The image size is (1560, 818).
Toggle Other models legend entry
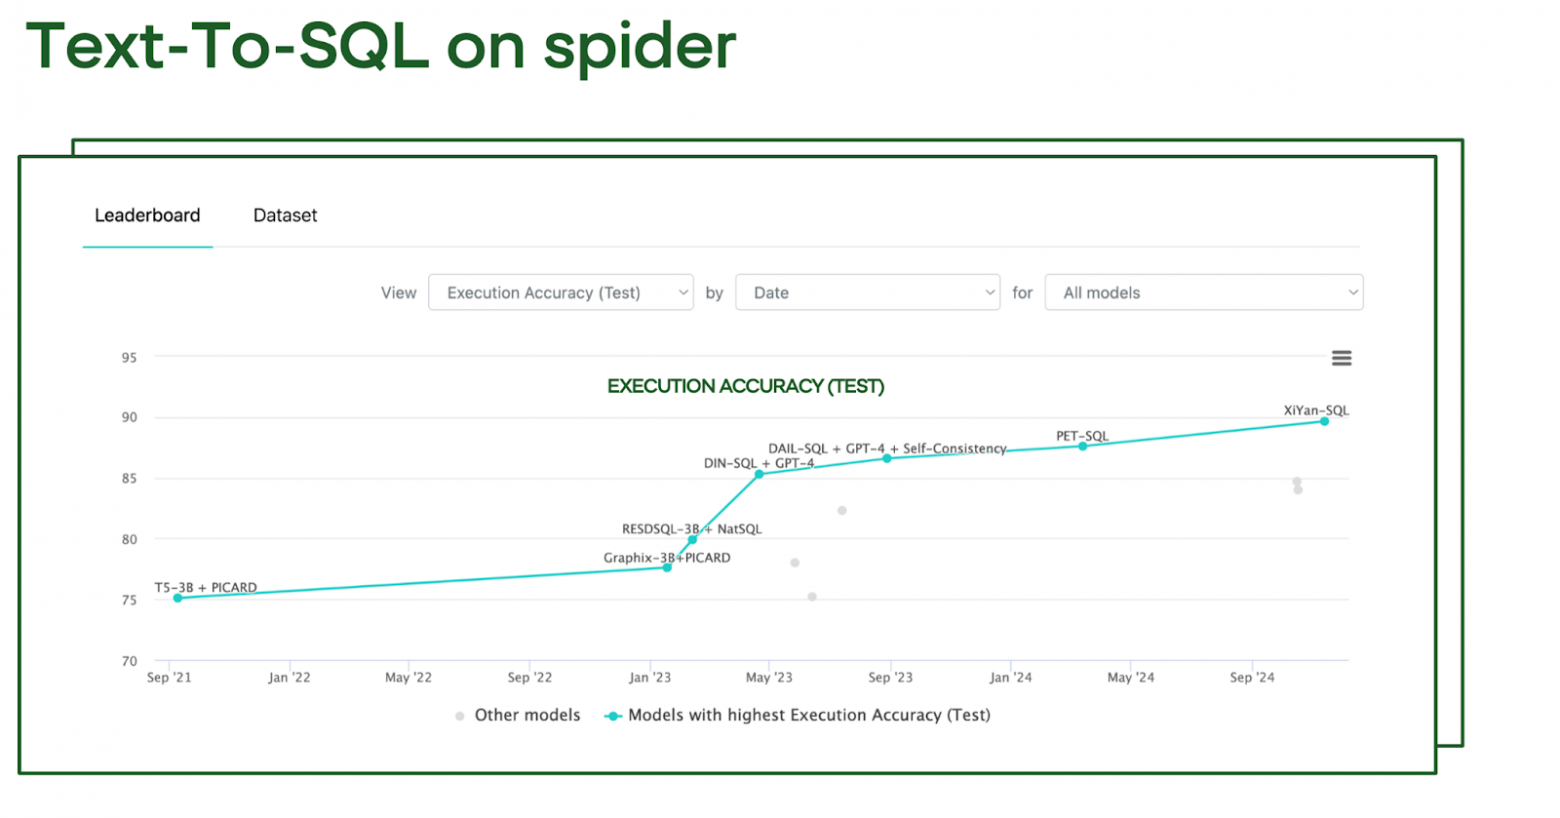[527, 715]
